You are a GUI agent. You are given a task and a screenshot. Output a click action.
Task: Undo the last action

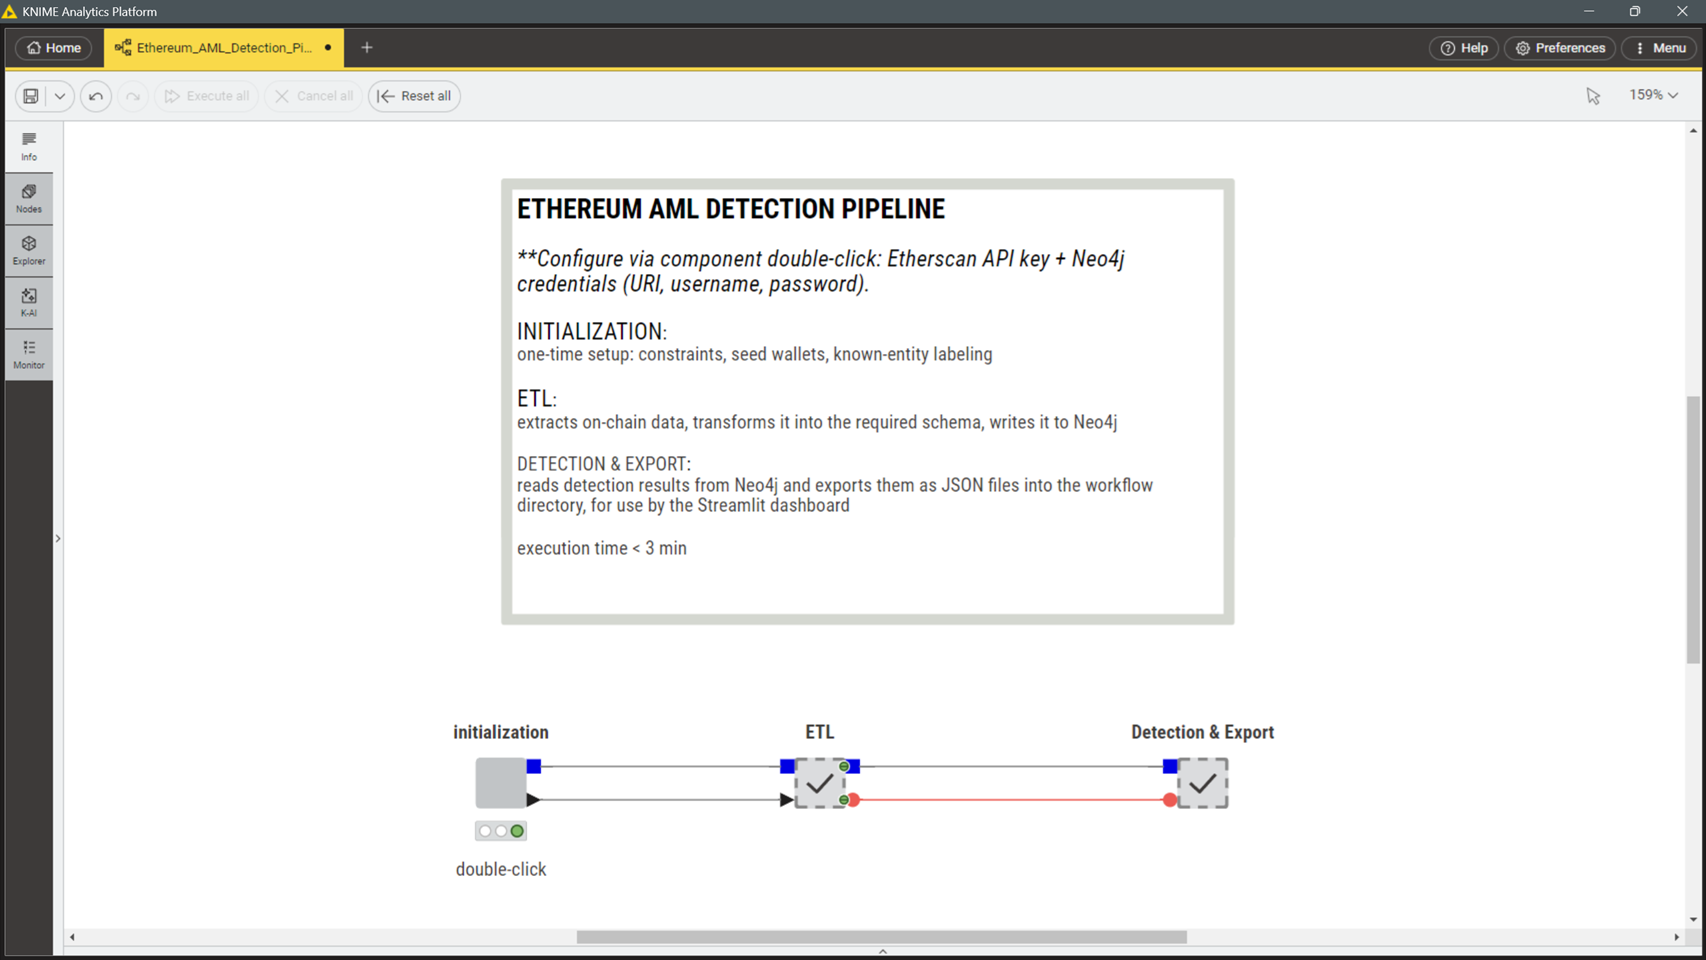click(x=96, y=96)
